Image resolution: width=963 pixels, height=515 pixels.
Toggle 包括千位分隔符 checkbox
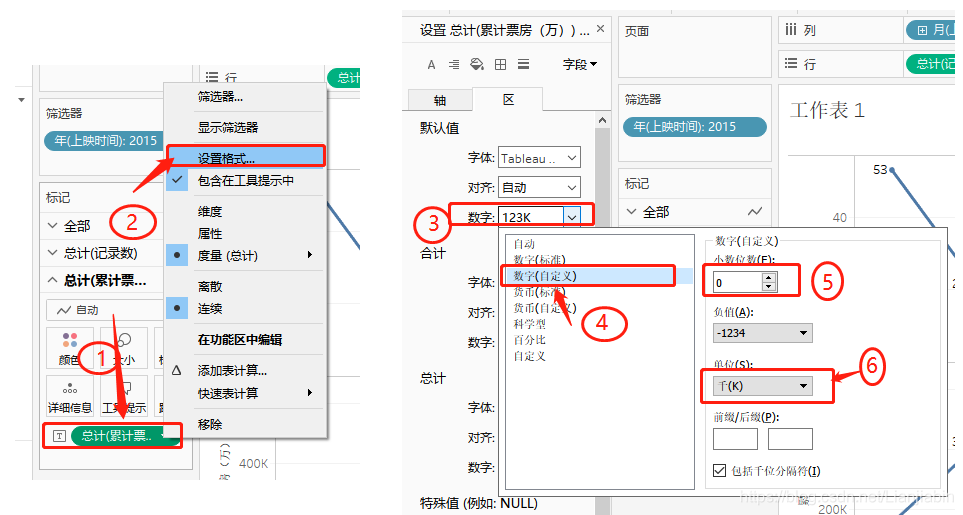click(719, 470)
